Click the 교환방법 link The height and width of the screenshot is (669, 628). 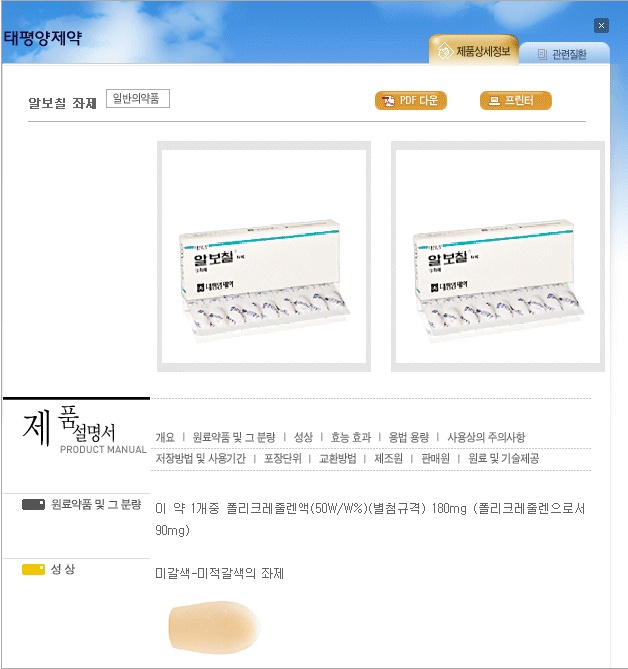click(337, 458)
